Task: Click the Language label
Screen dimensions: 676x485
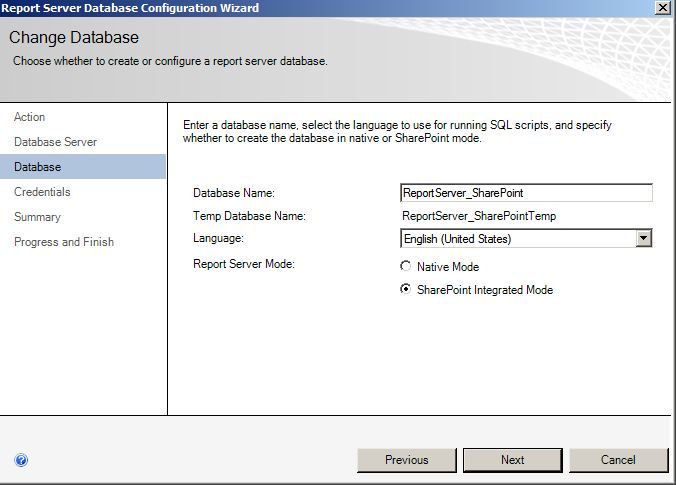Action: coord(218,238)
